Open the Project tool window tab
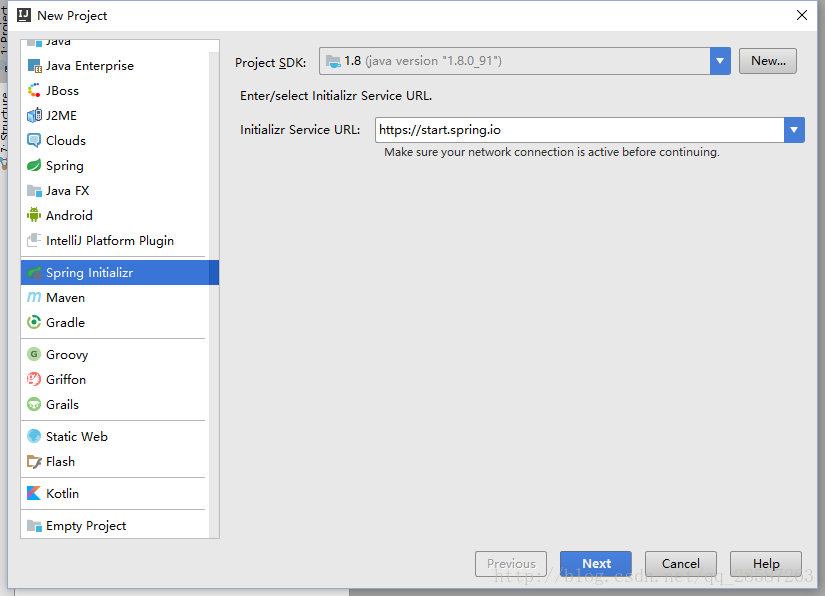The width and height of the screenshot is (825, 596). point(4,29)
